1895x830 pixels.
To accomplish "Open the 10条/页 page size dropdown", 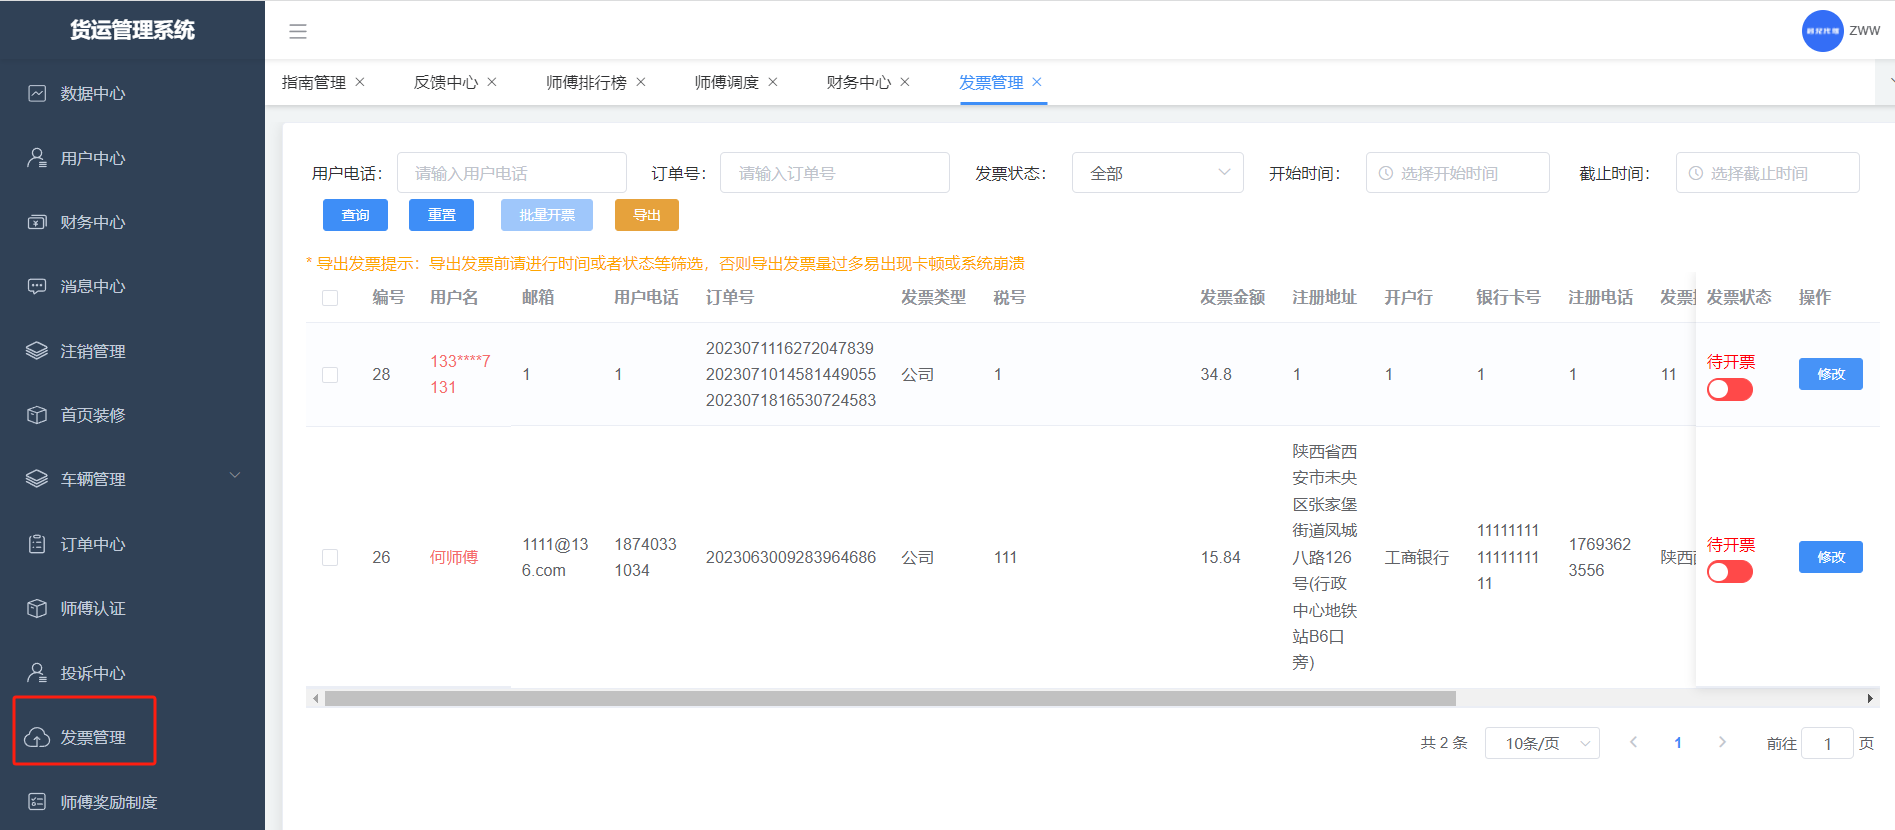I will pyautogui.click(x=1541, y=743).
